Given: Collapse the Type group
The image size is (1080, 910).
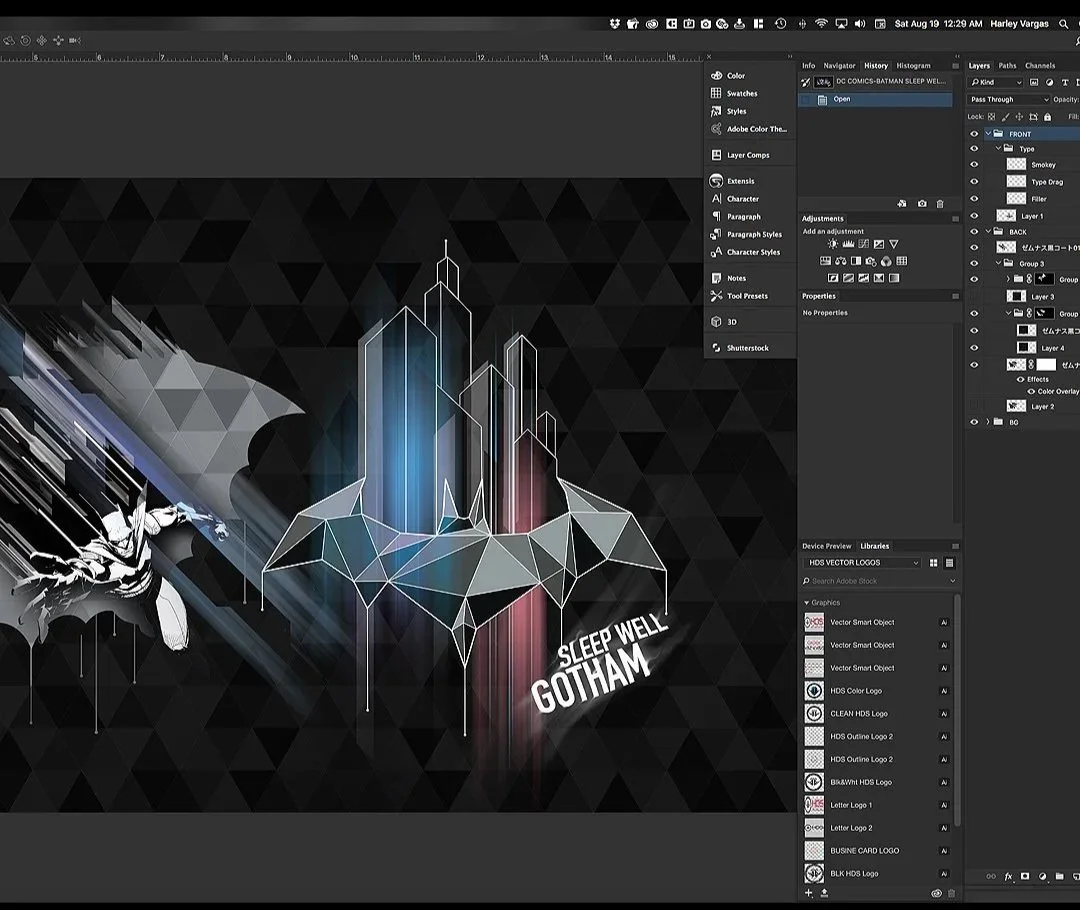Looking at the screenshot, I should 999,148.
